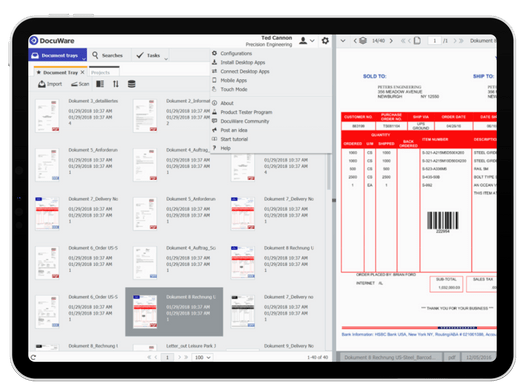Open the user profile dropdown
523x391 pixels.
point(307,41)
